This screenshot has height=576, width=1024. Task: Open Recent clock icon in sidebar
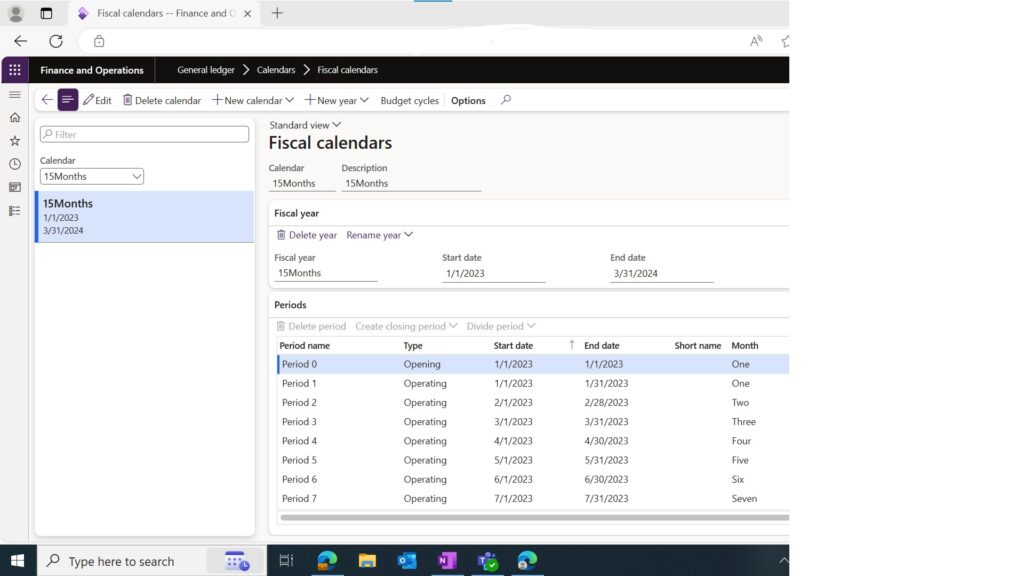pos(14,164)
